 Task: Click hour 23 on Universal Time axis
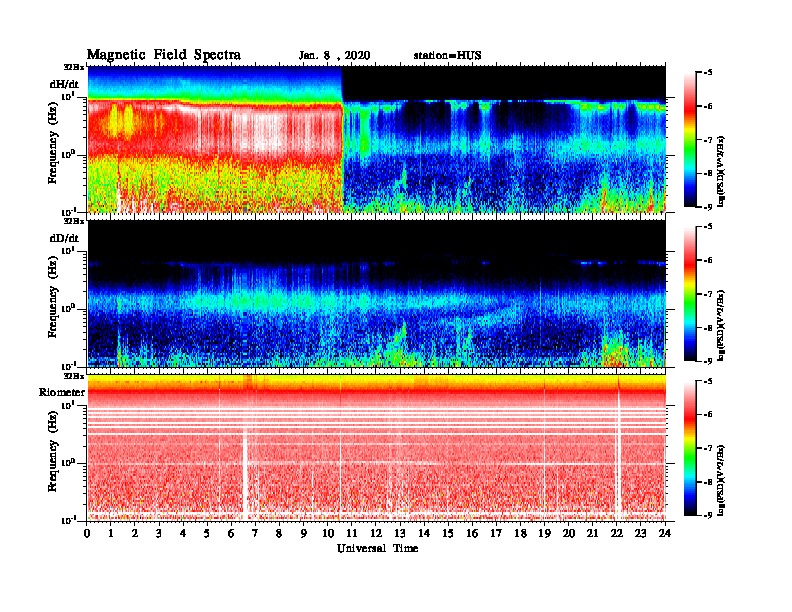(x=641, y=534)
